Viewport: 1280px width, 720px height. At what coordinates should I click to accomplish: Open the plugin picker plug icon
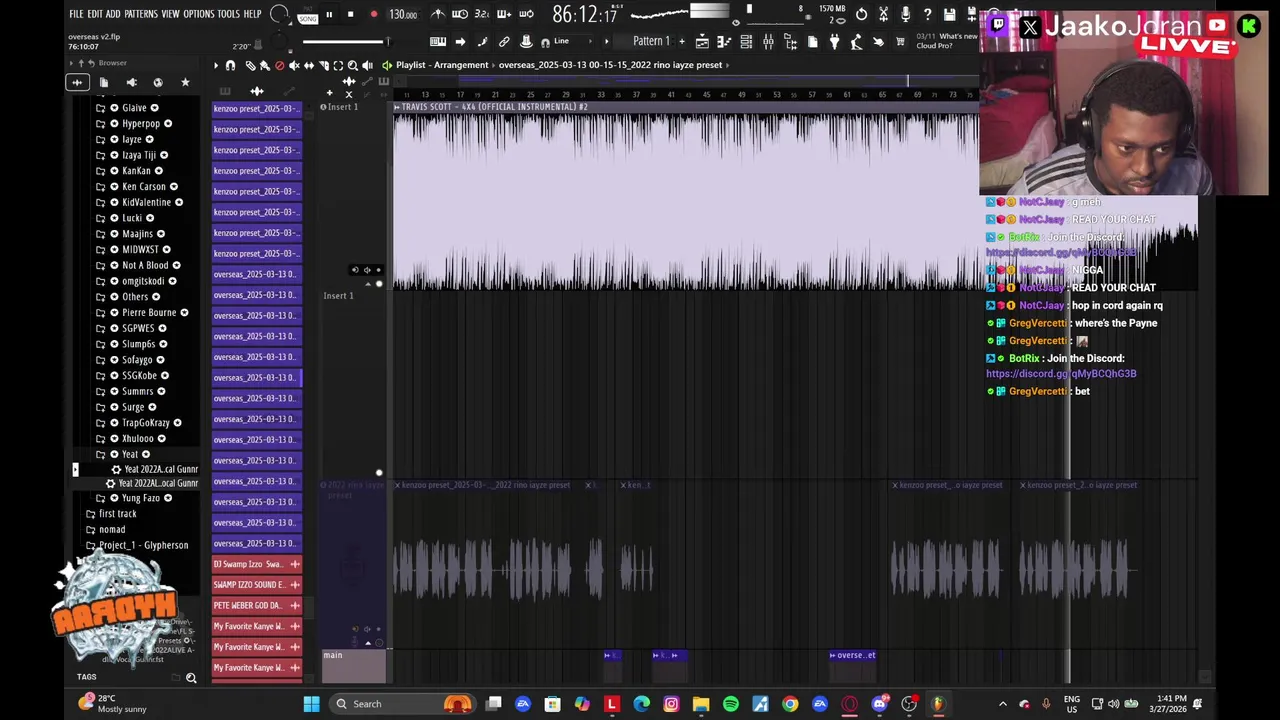834,41
